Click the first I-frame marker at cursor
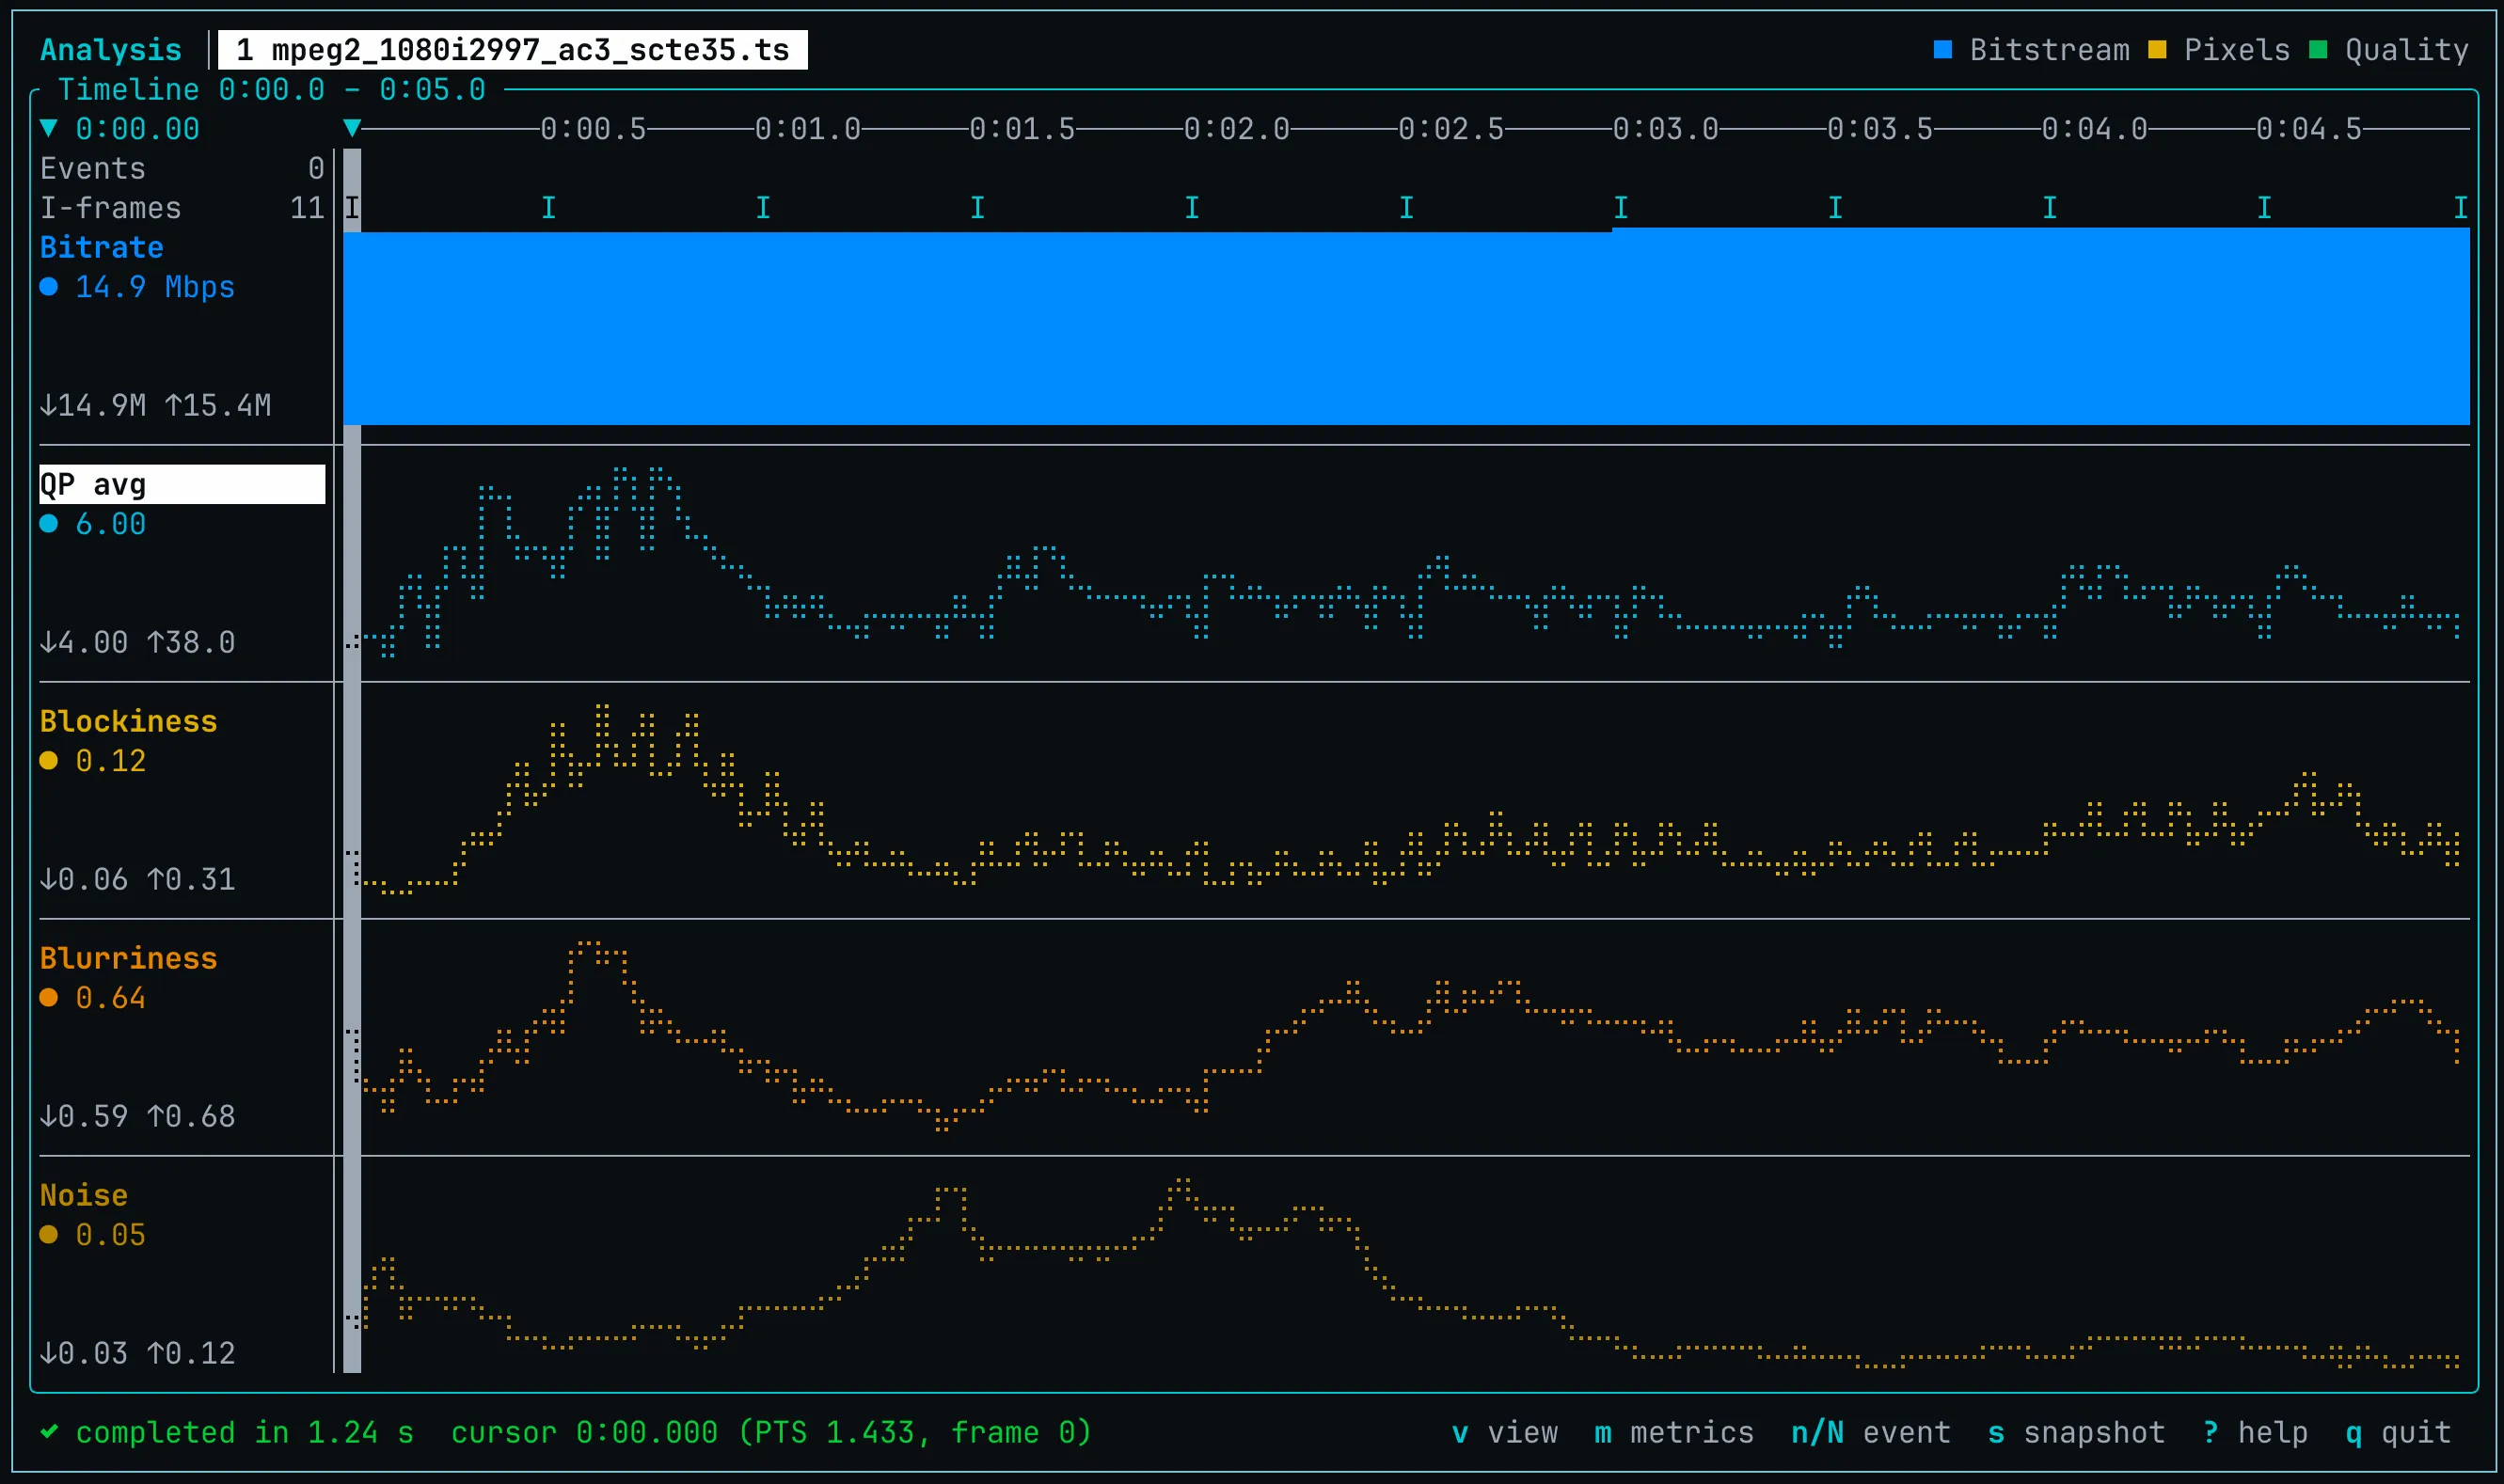This screenshot has width=2504, height=1484. click(352, 208)
